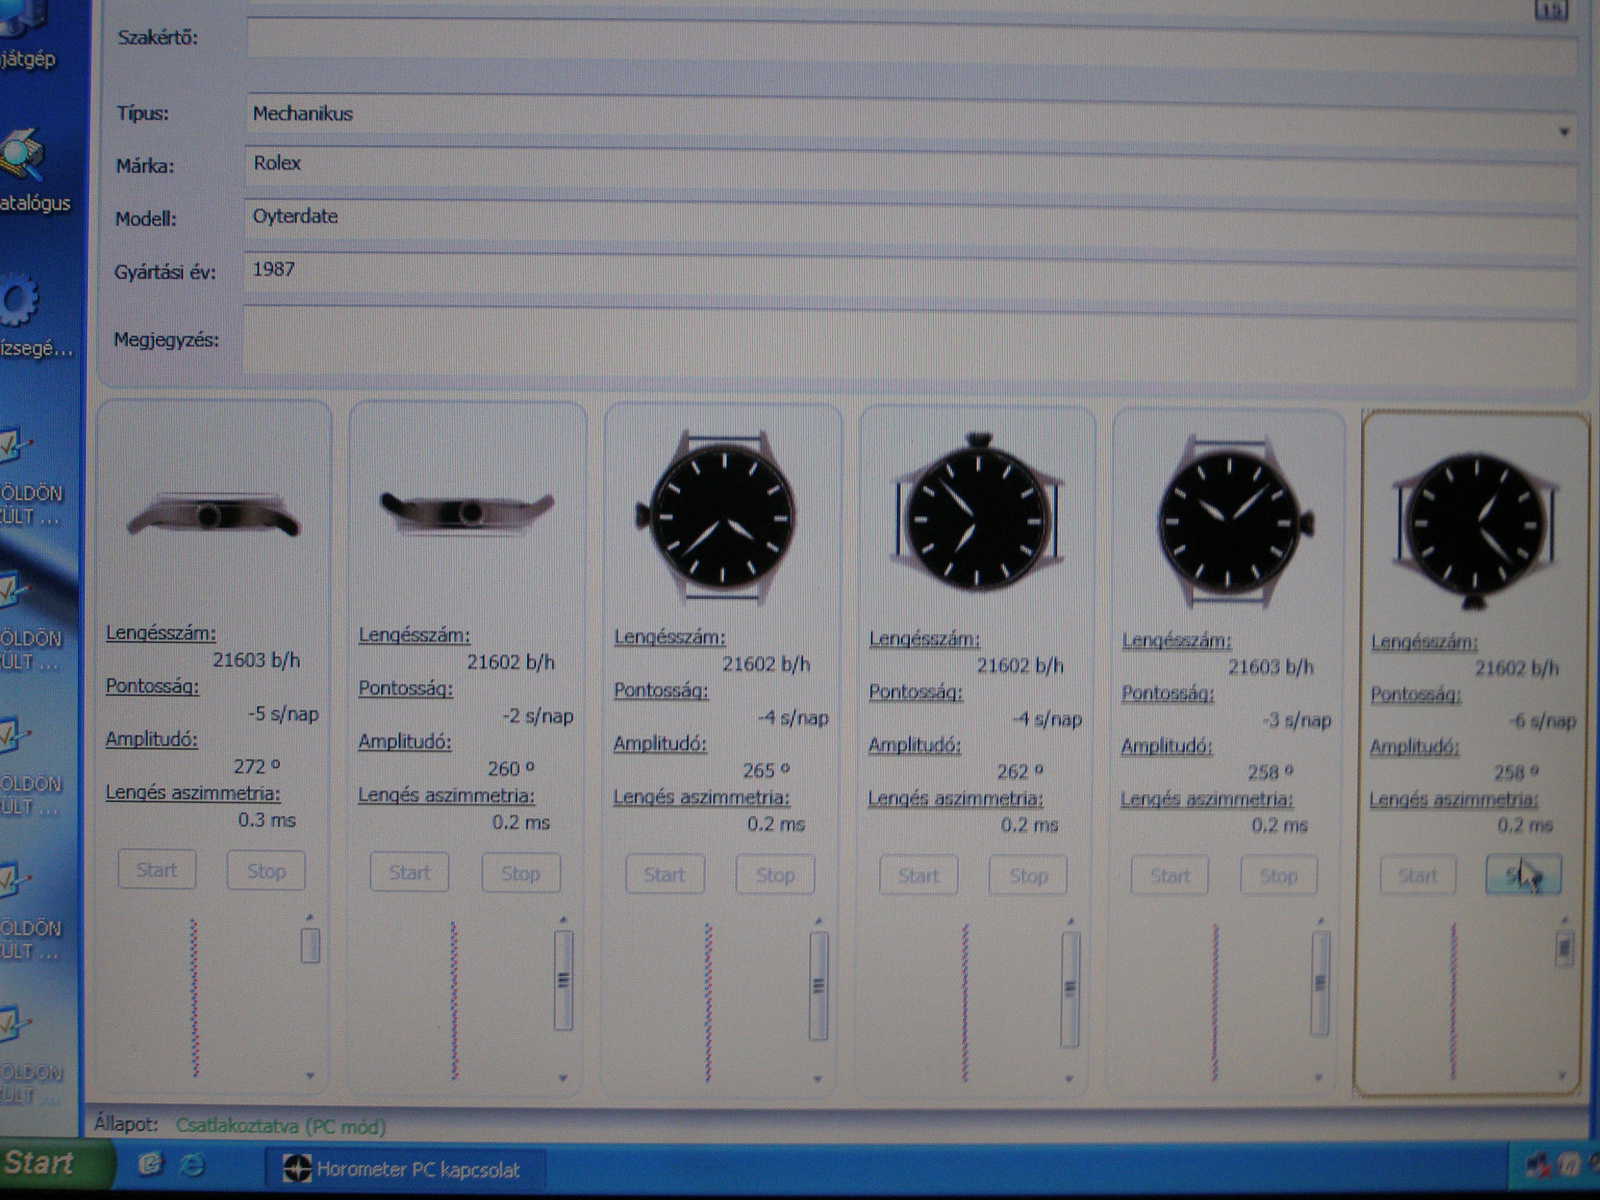The width and height of the screenshot is (1600, 1200).
Task: Start measurement in the 260° amplitude panel
Action: coord(410,873)
